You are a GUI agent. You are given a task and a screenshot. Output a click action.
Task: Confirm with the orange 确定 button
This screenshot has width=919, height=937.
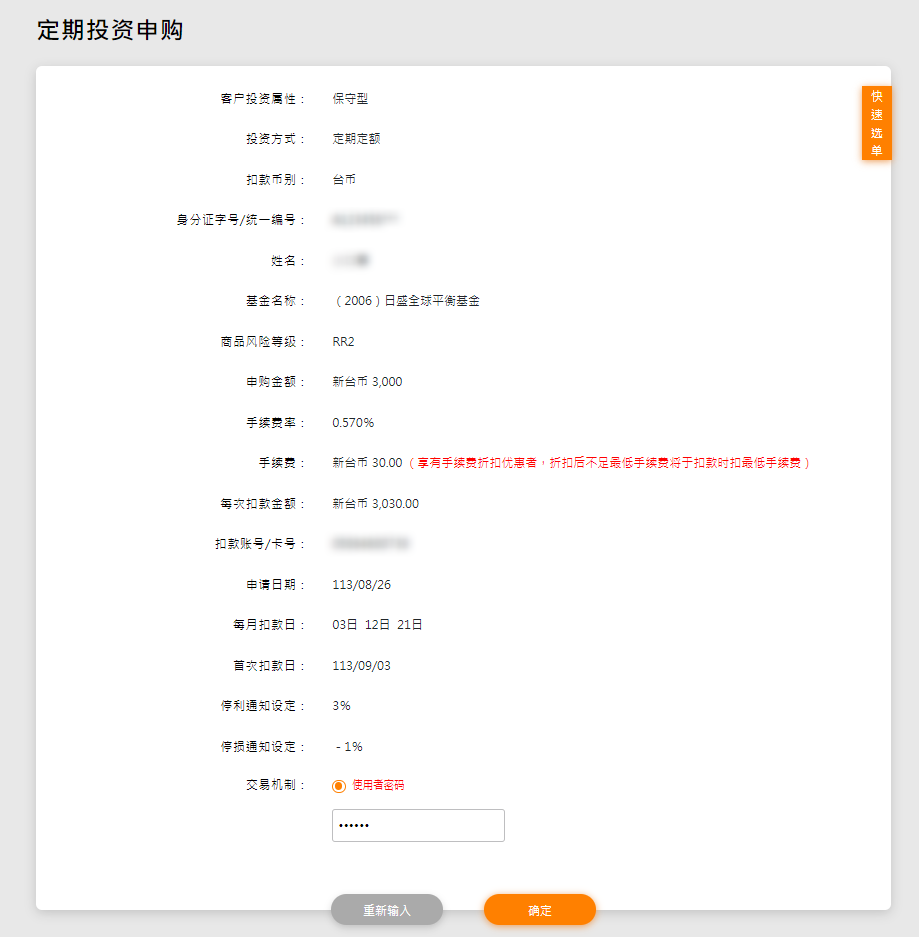tap(539, 910)
